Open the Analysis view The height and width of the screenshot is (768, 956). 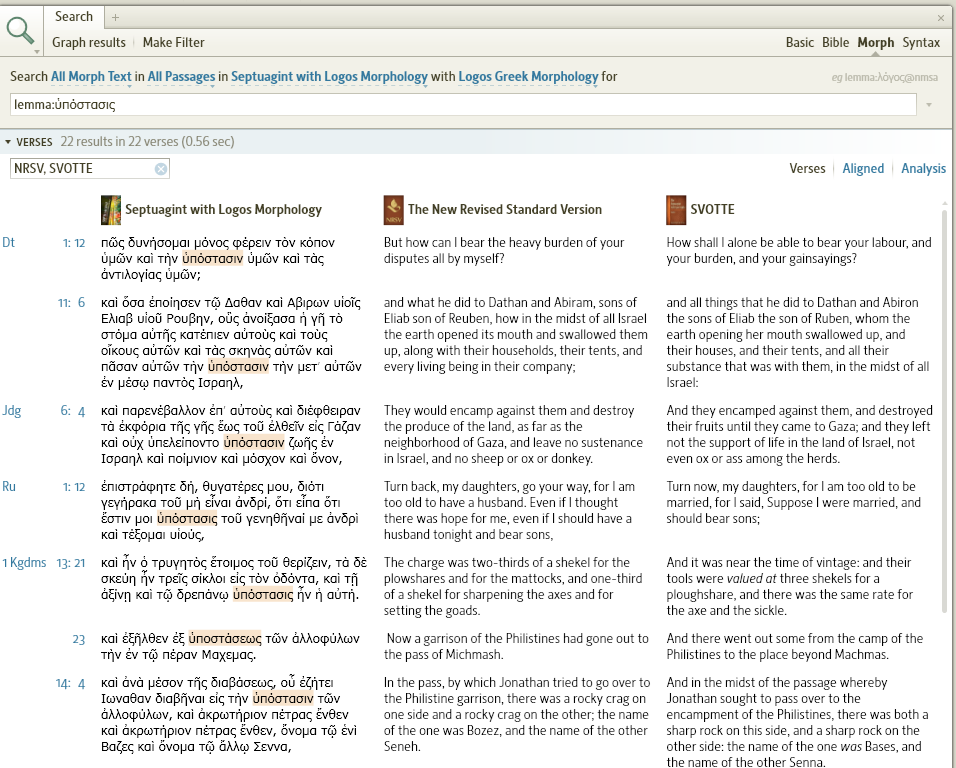click(x=923, y=169)
